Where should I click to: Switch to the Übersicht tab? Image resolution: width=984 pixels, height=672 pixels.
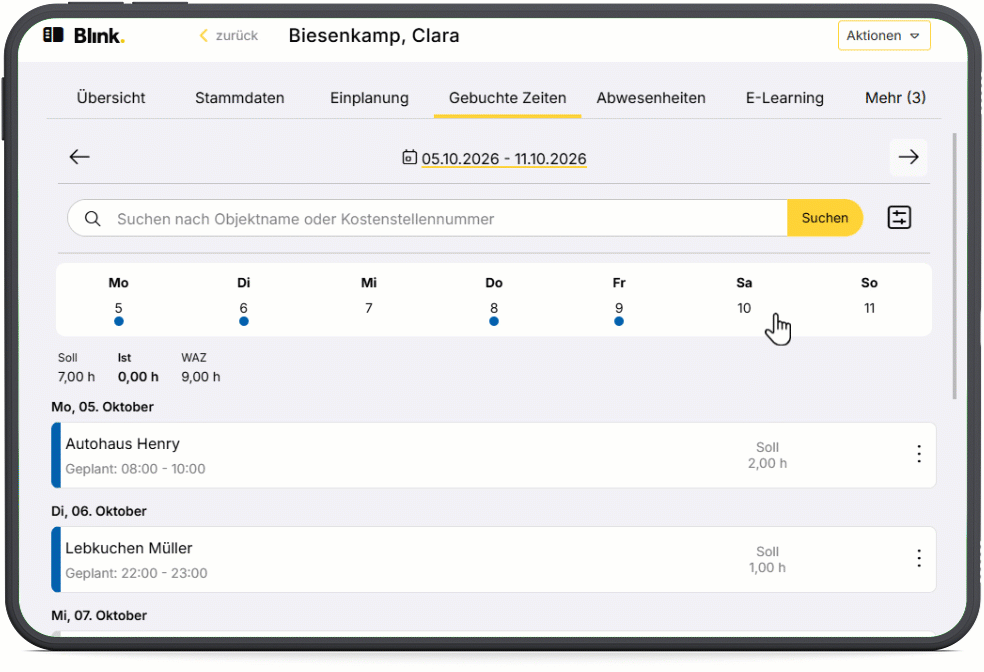pos(111,98)
